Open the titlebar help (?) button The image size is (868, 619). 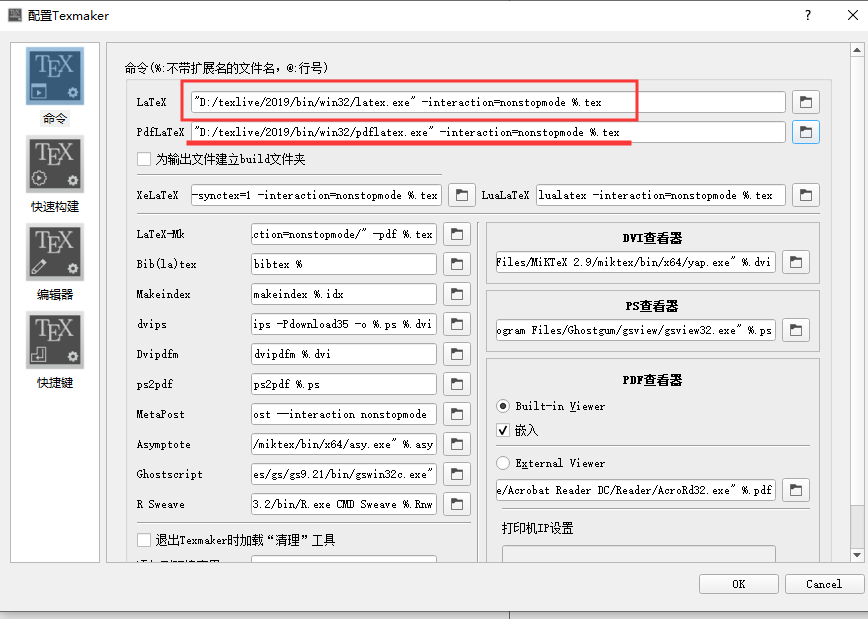point(807,15)
